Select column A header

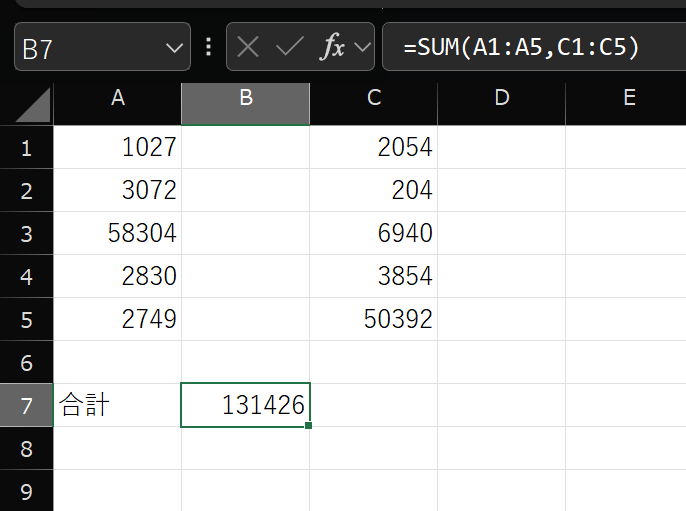pos(117,98)
